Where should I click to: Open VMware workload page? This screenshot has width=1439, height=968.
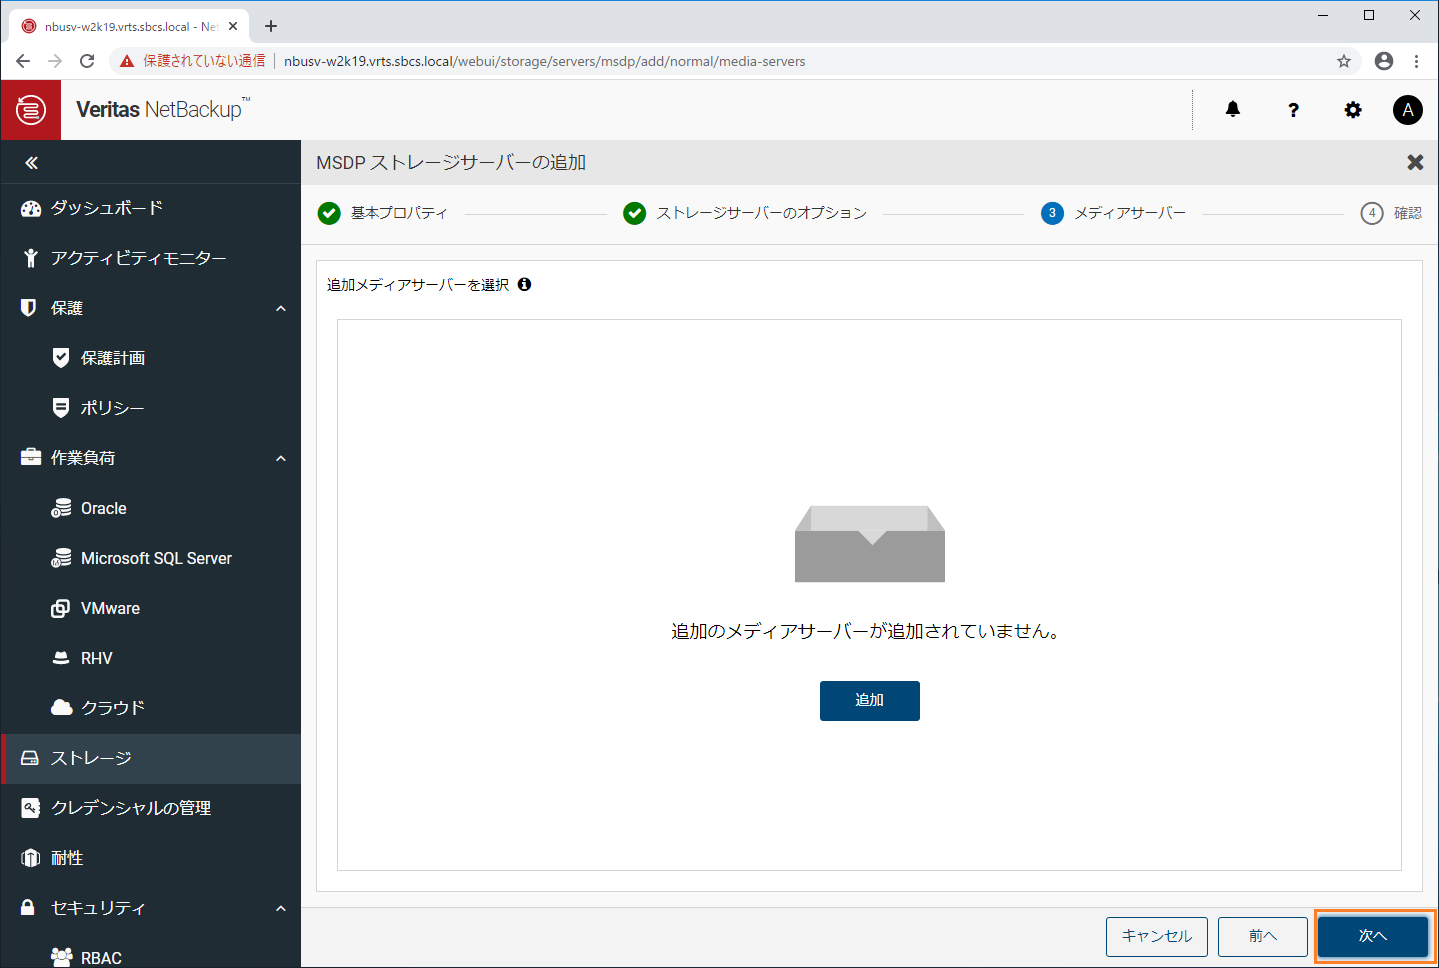[x=110, y=608]
